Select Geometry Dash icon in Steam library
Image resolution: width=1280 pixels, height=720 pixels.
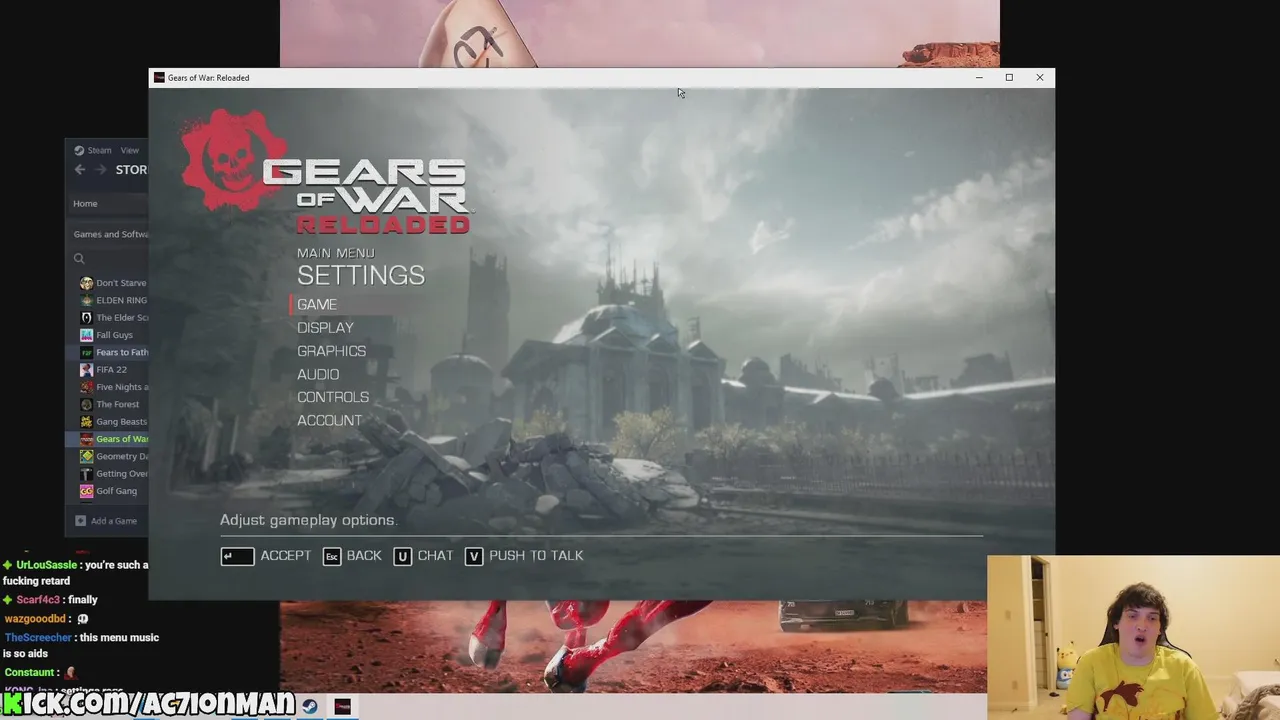pos(87,456)
